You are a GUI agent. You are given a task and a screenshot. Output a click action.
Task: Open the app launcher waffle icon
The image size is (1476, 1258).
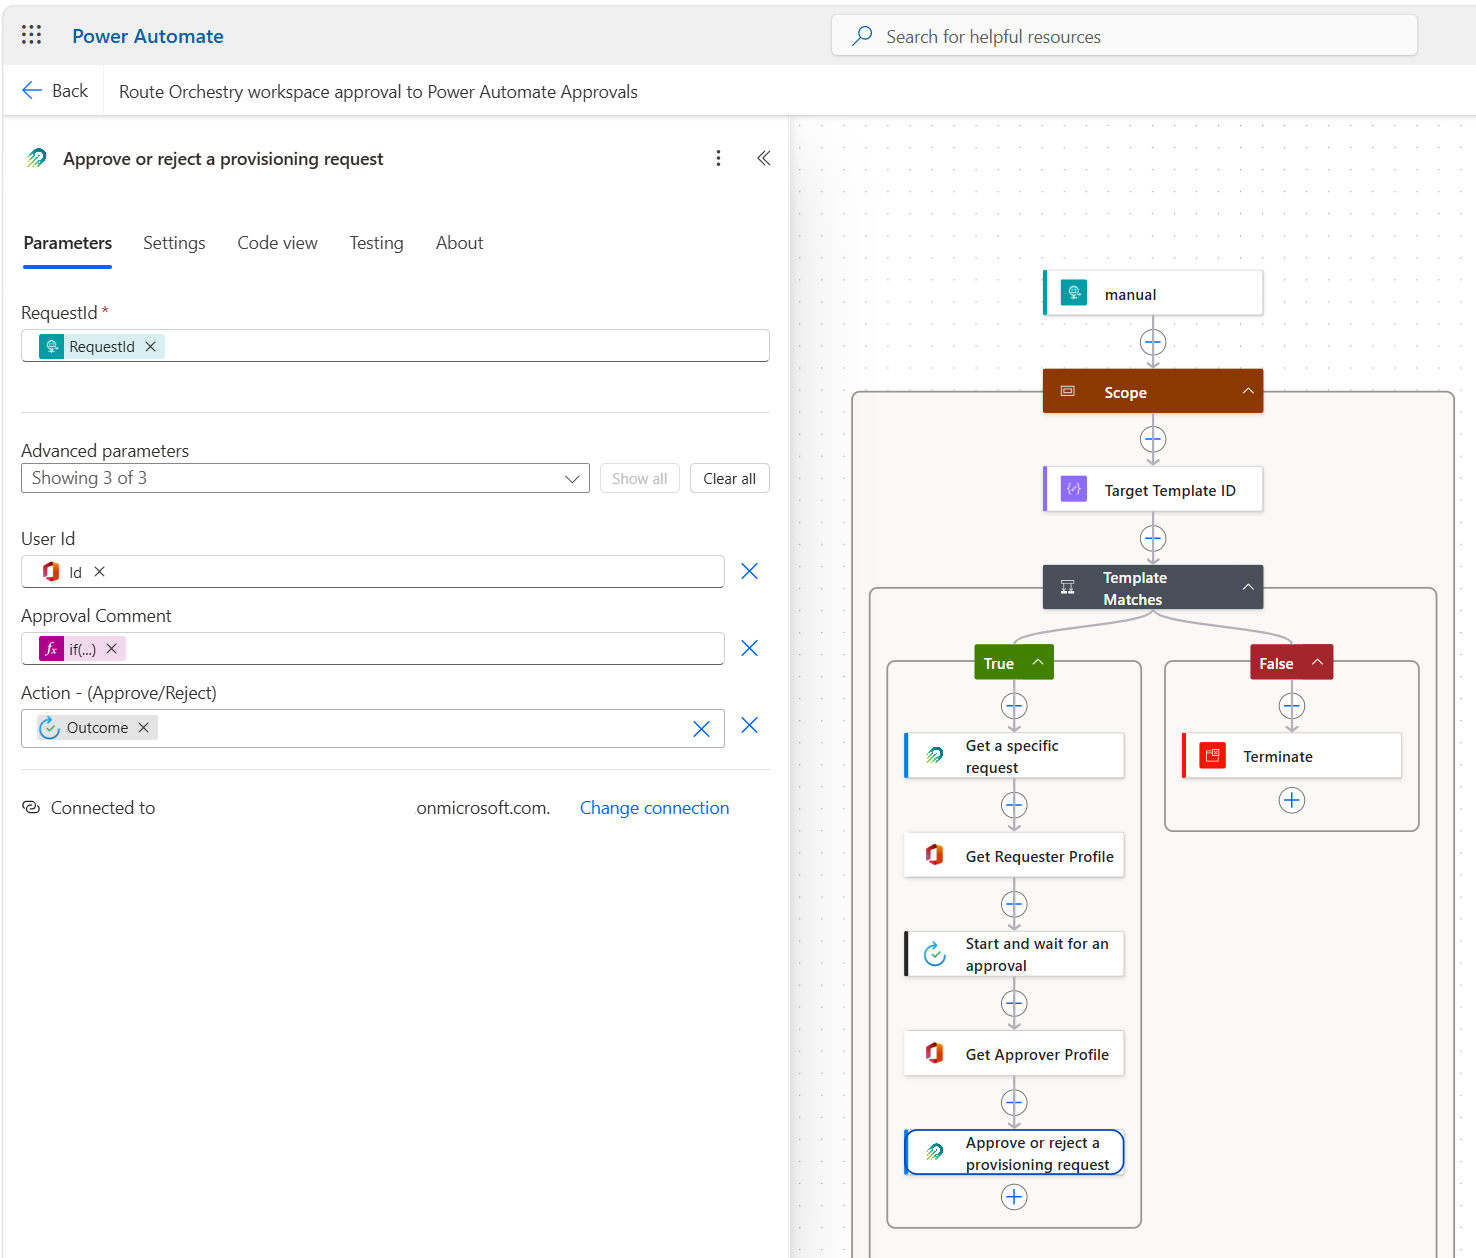tap(31, 35)
